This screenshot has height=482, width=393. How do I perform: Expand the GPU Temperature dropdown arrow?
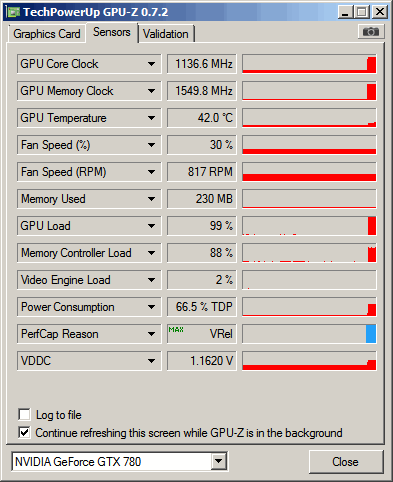[151, 118]
